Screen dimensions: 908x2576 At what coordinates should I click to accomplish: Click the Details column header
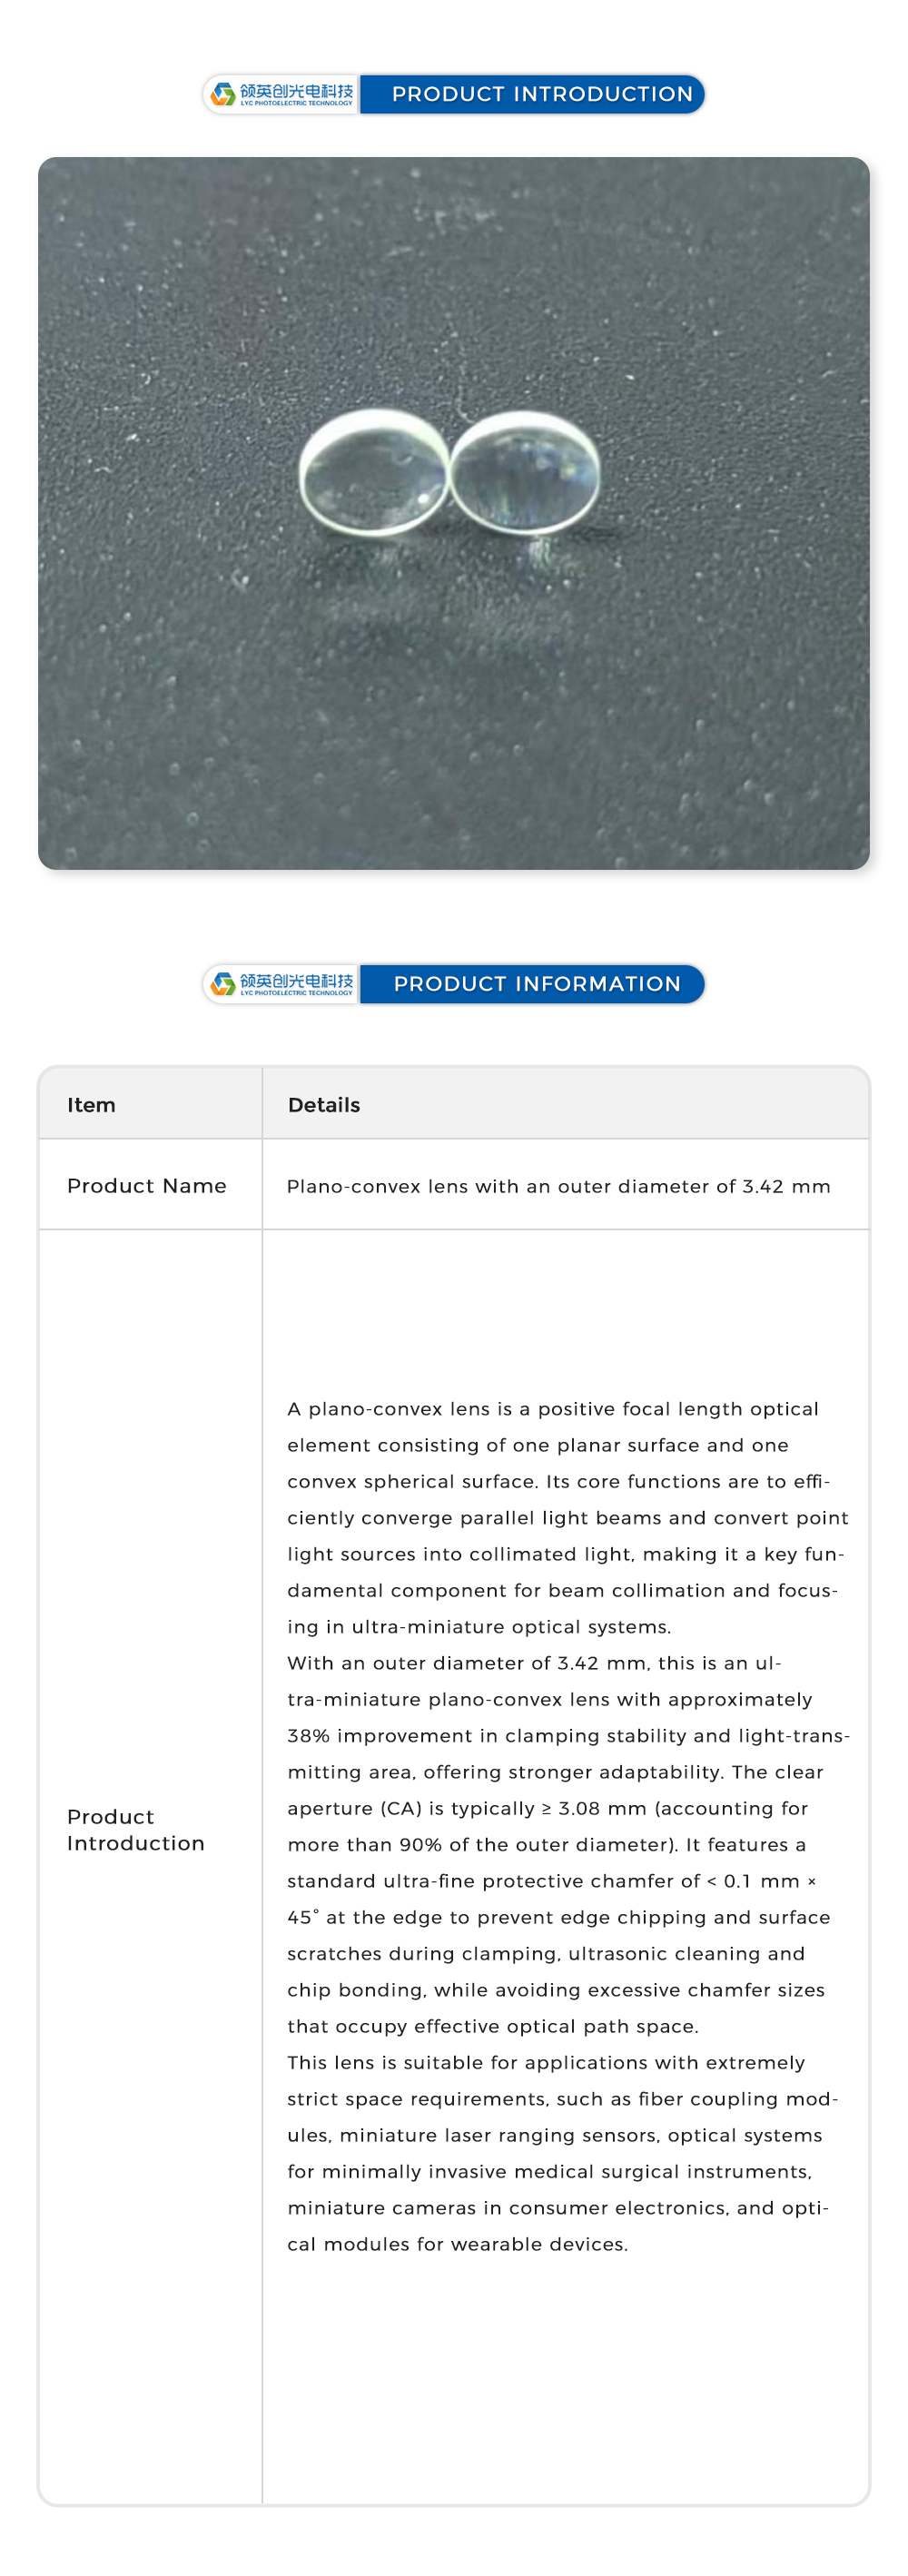[324, 1105]
